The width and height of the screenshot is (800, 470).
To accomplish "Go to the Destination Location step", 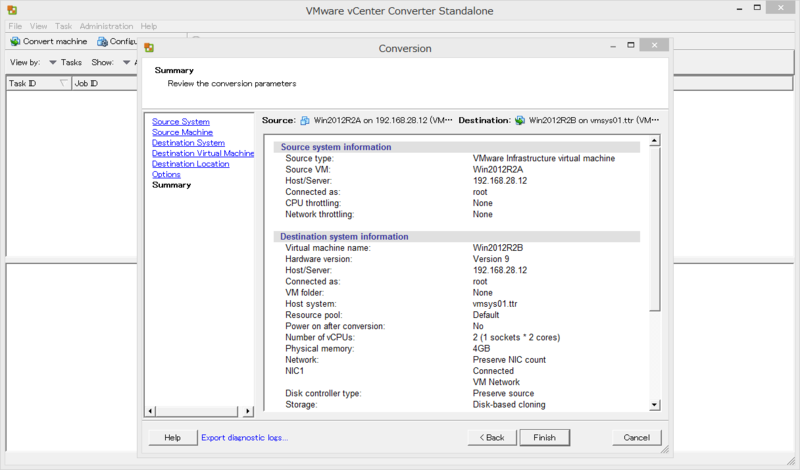I will tap(190, 164).
